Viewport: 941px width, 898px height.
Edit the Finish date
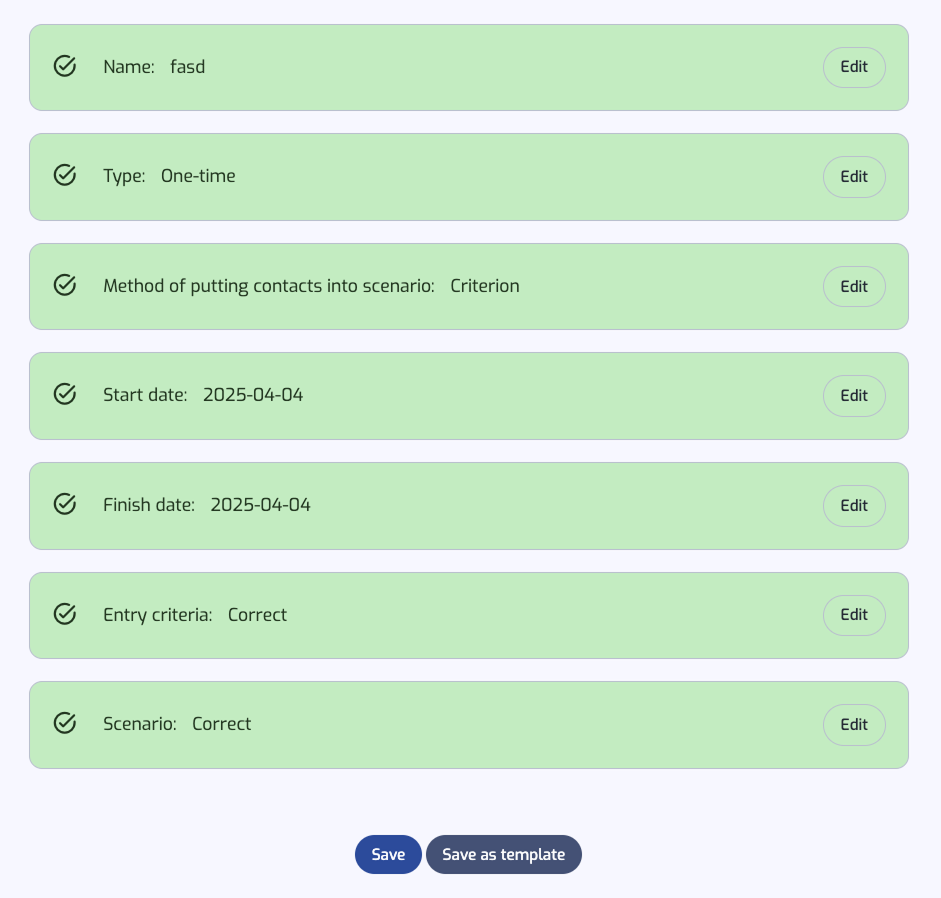[x=854, y=506]
